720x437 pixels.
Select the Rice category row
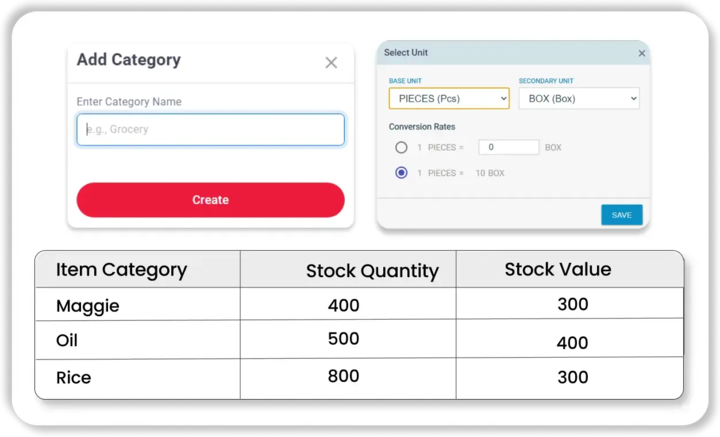[73, 377]
